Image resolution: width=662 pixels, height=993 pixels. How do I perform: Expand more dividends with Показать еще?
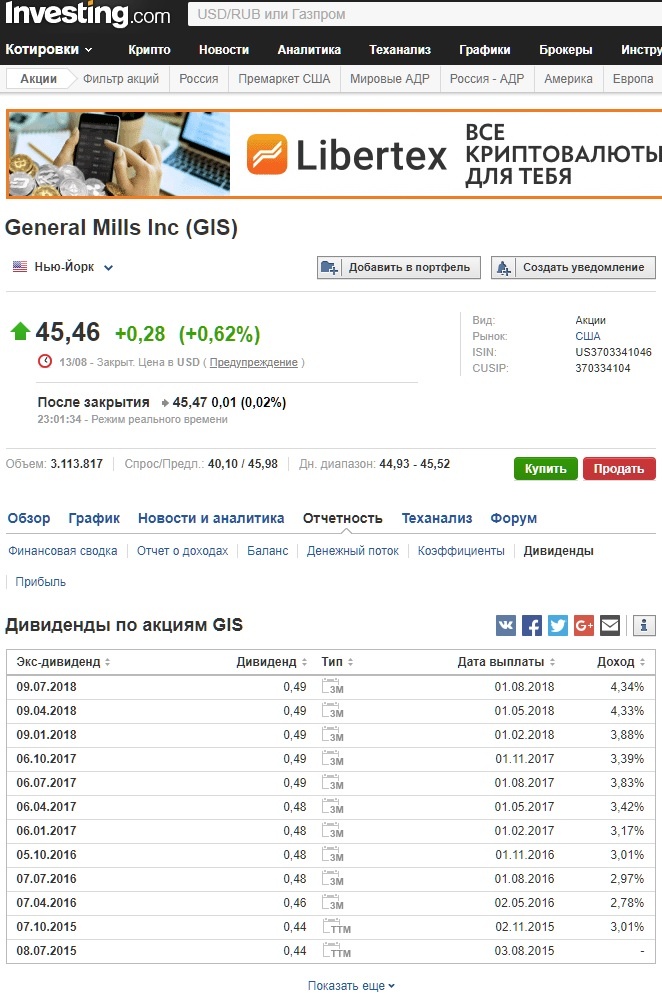tap(351, 985)
